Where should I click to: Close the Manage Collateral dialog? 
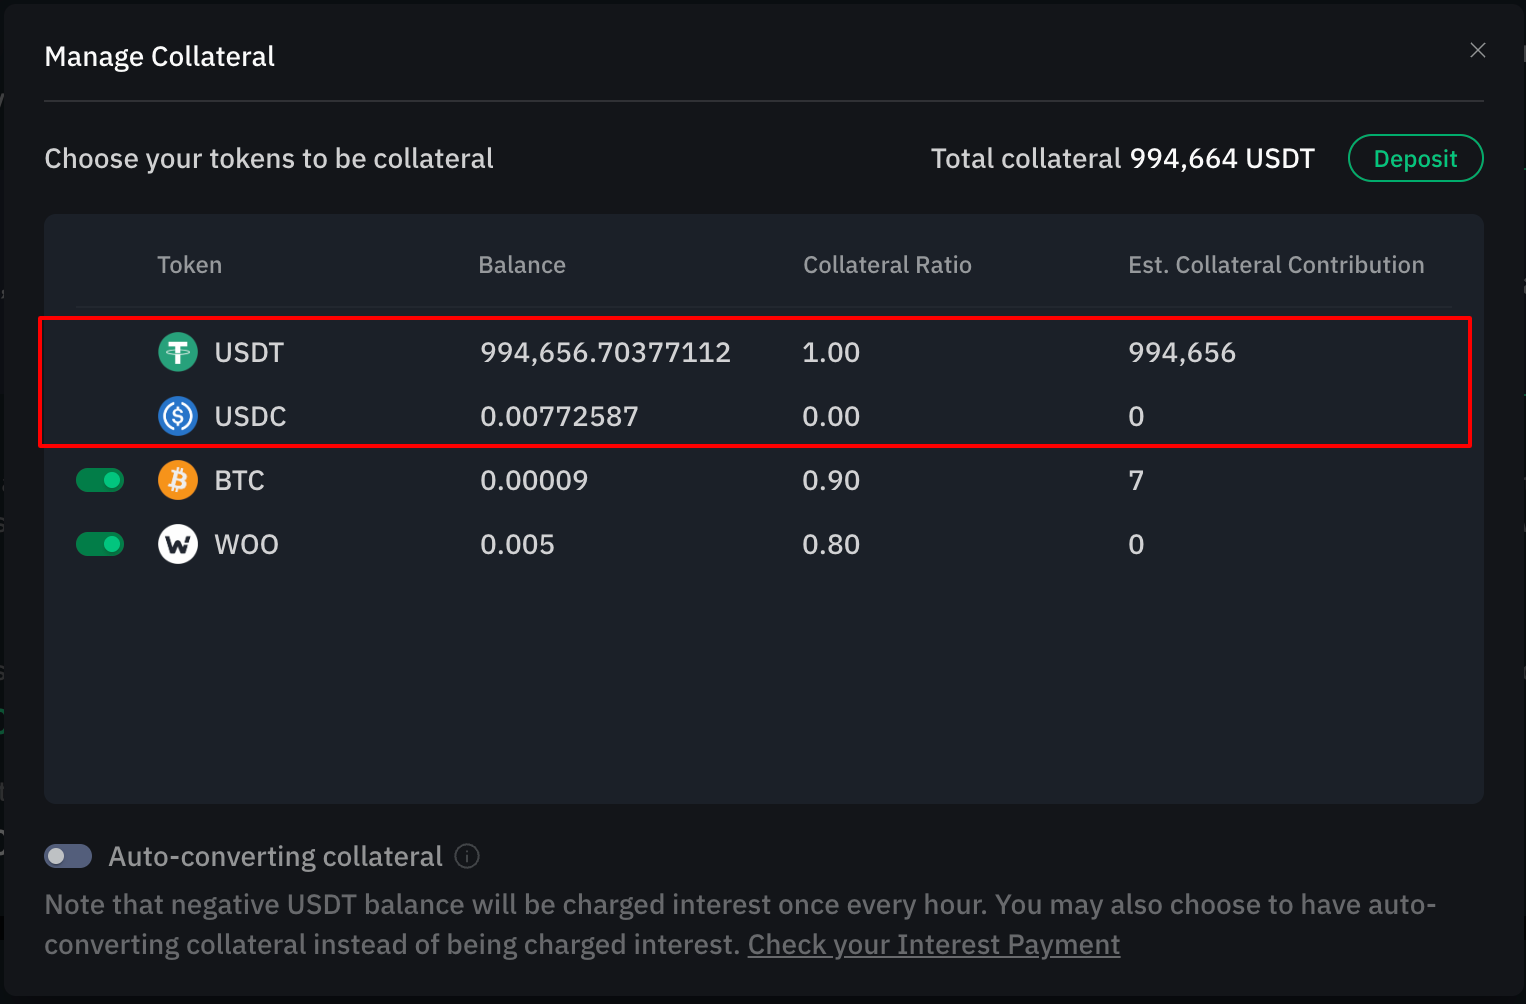(x=1478, y=50)
